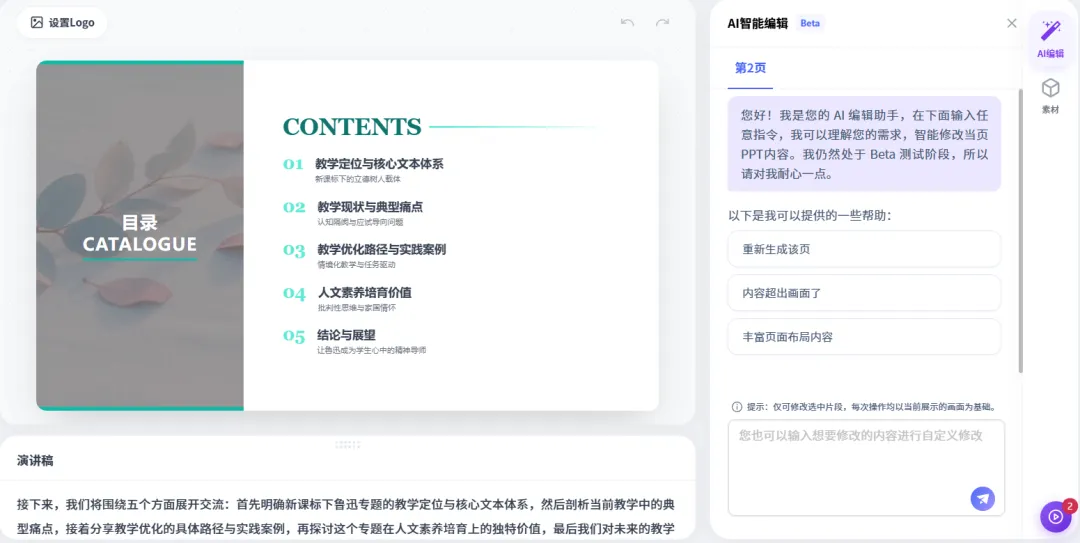This screenshot has height=543, width=1080.
Task: Select 教学定位与核心文本体系 title
Action: coord(380,164)
